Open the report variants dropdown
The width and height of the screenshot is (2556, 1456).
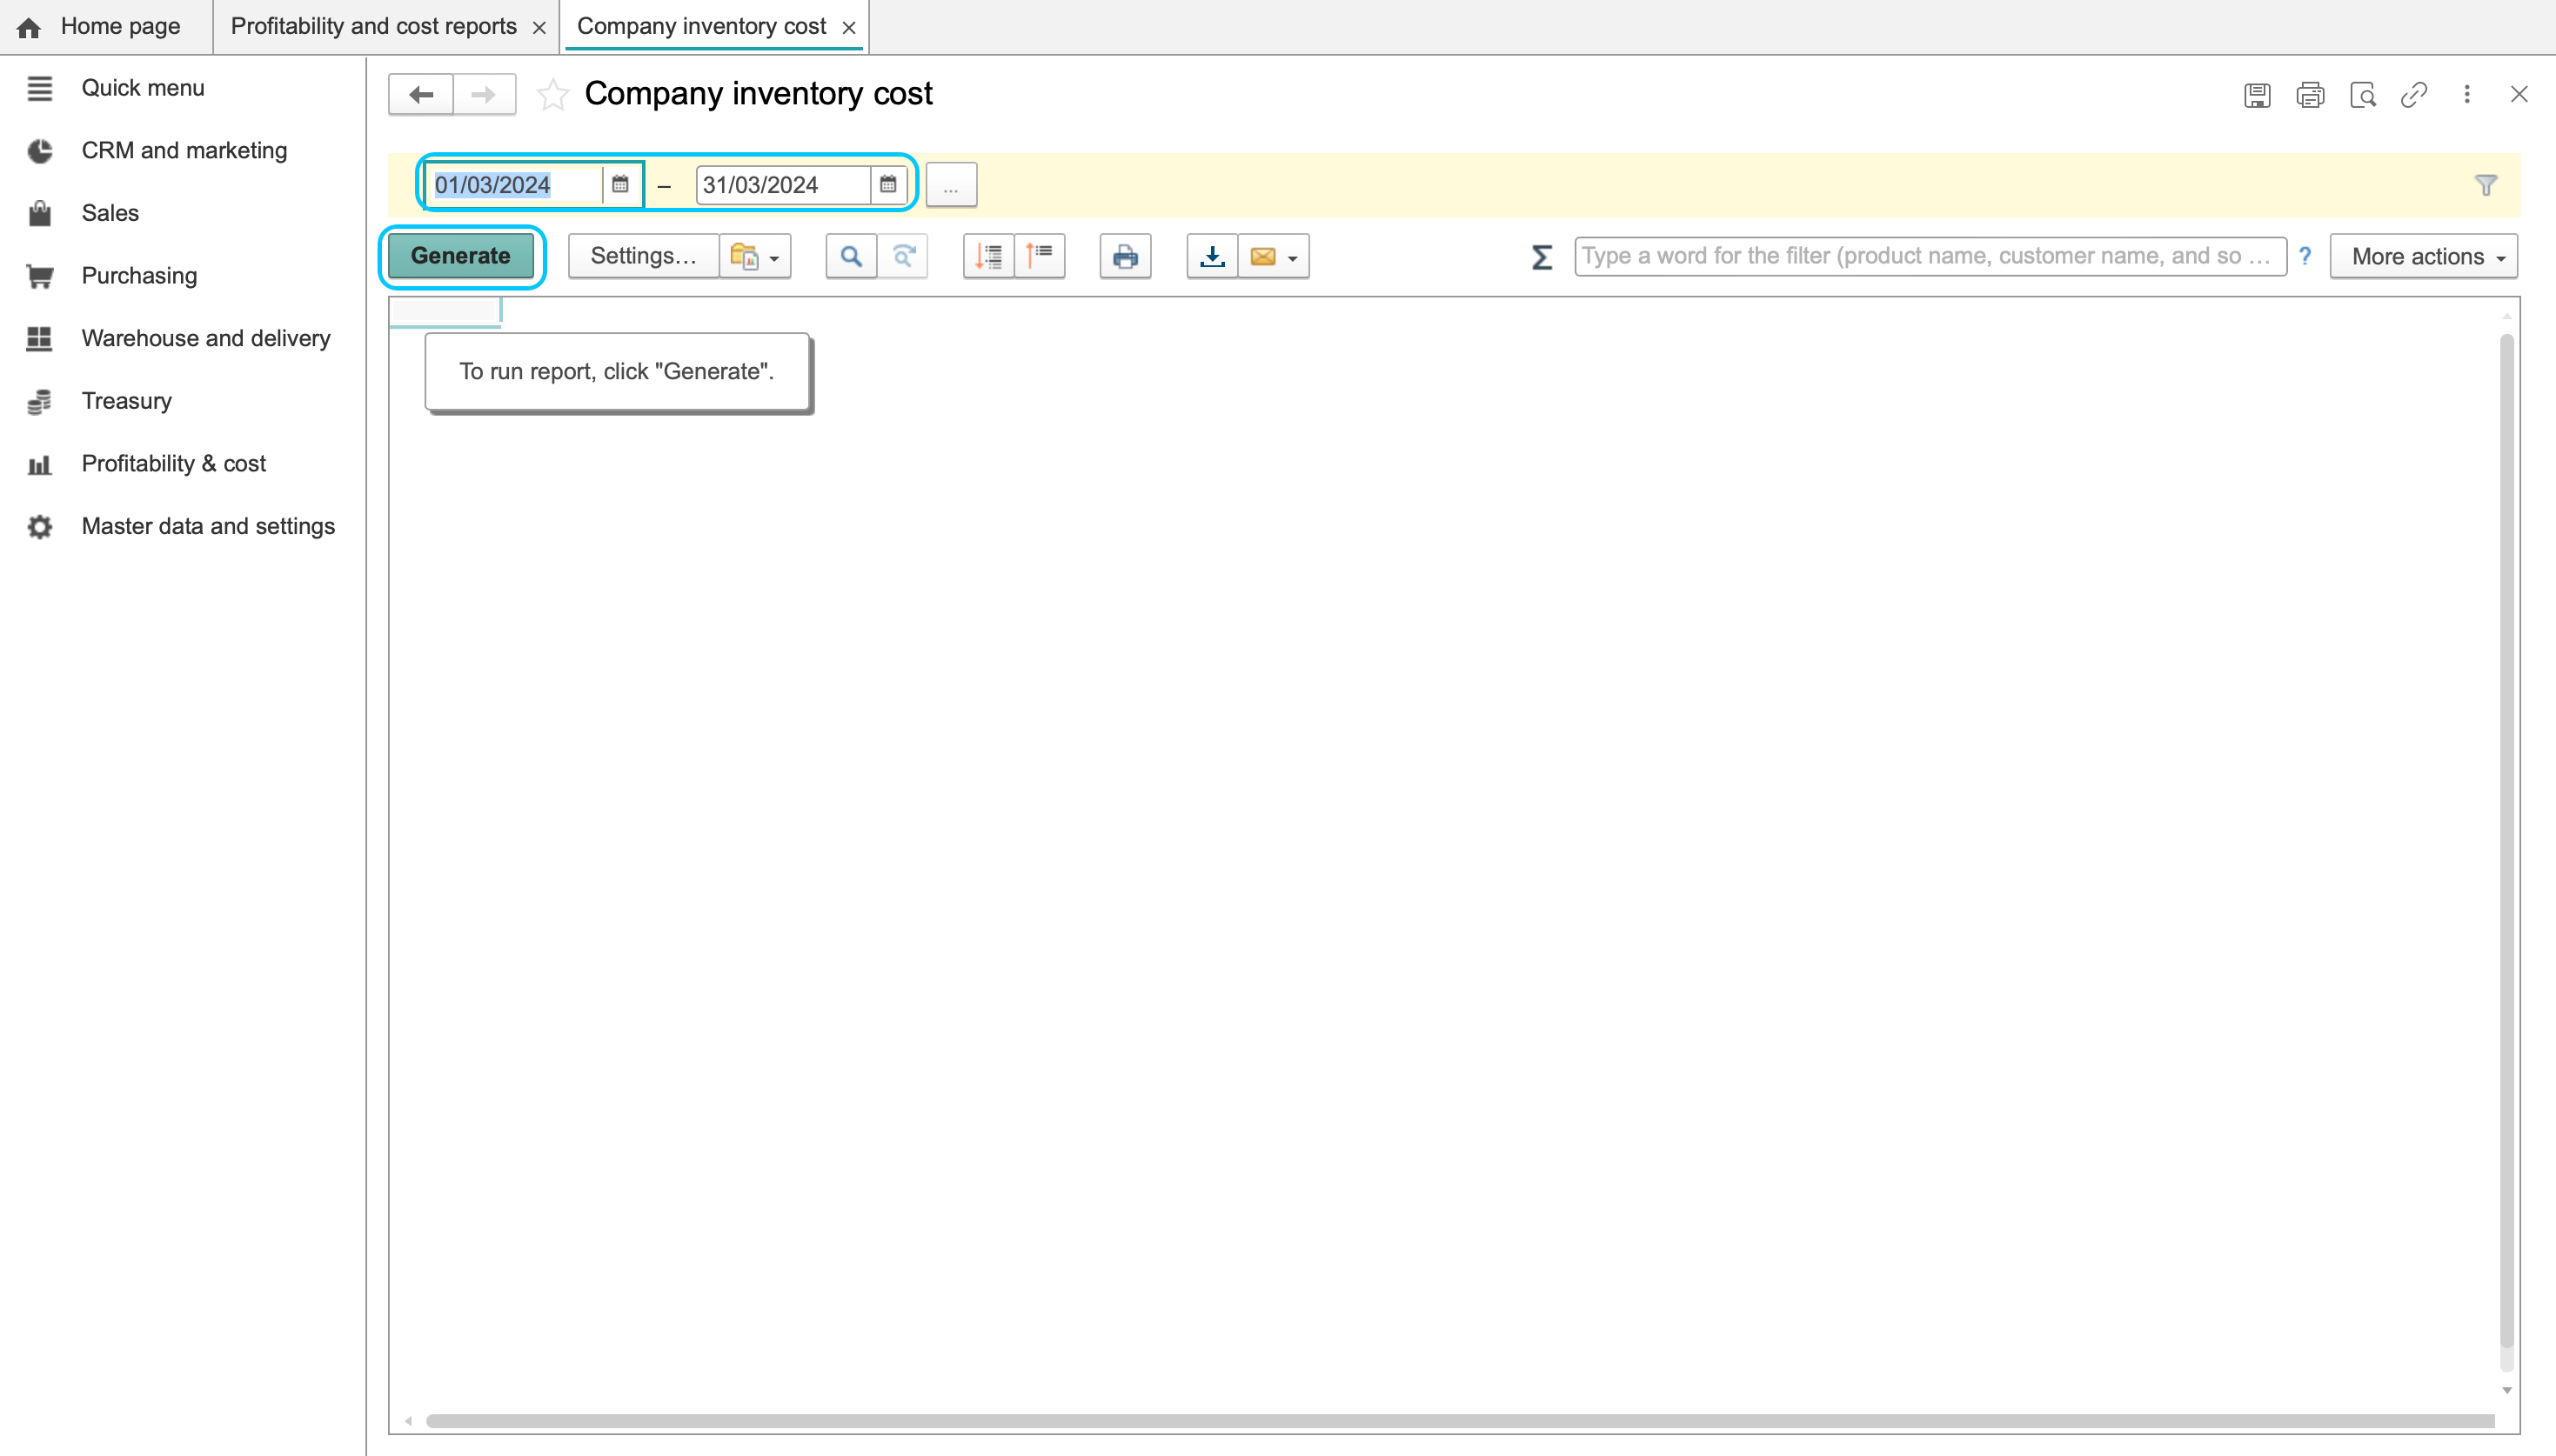[x=755, y=256]
